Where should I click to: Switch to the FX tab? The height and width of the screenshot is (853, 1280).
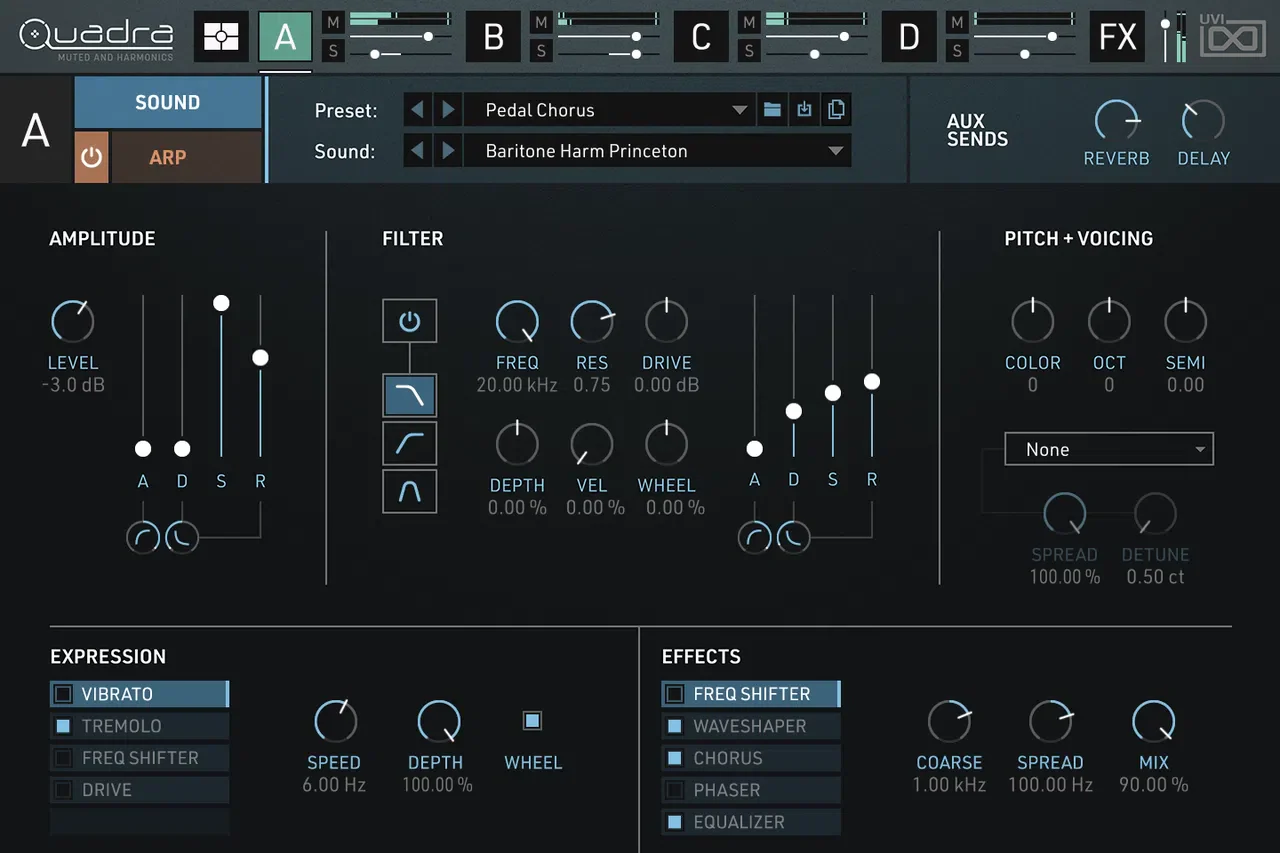[1117, 37]
